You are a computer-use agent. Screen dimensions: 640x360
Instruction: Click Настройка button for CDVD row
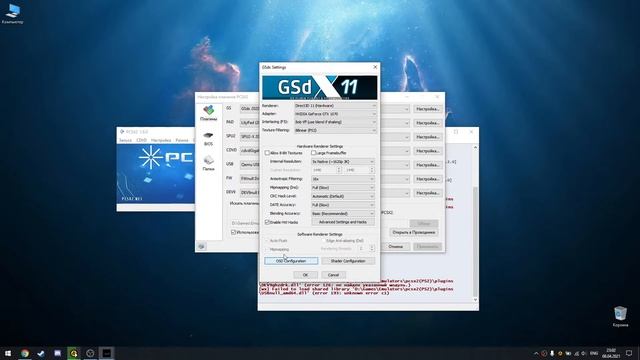click(x=427, y=151)
